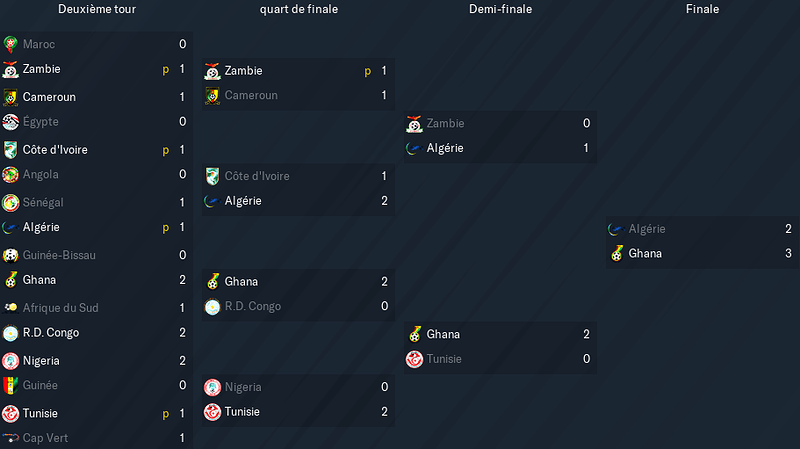800x449 pixels.
Task: Click Tunisie logo in the Demi-finale
Action: 414,359
